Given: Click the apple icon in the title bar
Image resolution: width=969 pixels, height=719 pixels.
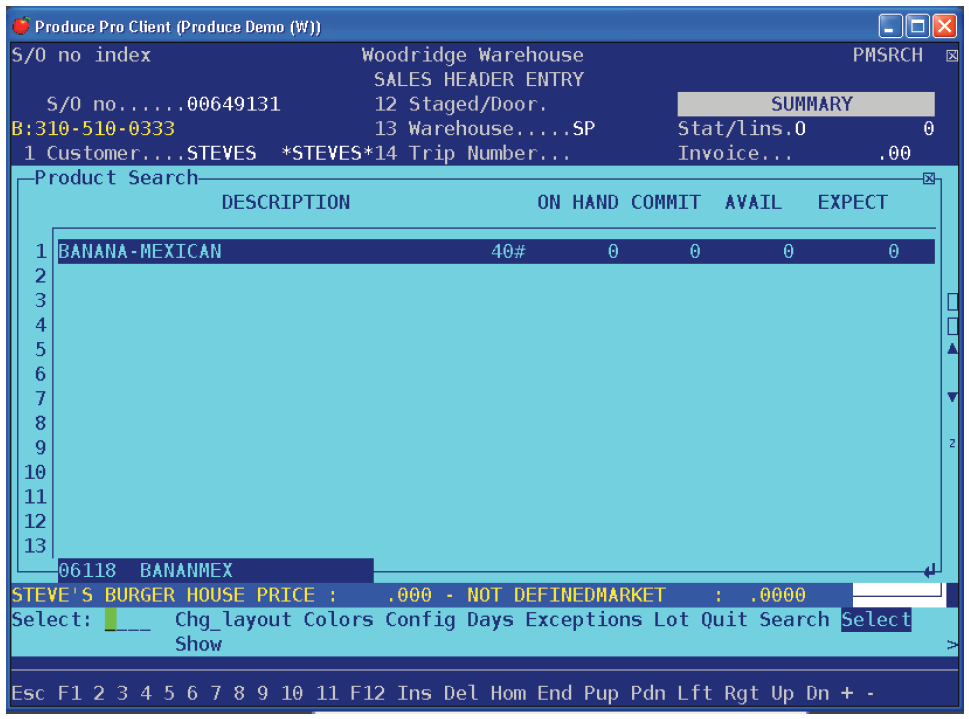Looking at the screenshot, I should (x=21, y=26).
